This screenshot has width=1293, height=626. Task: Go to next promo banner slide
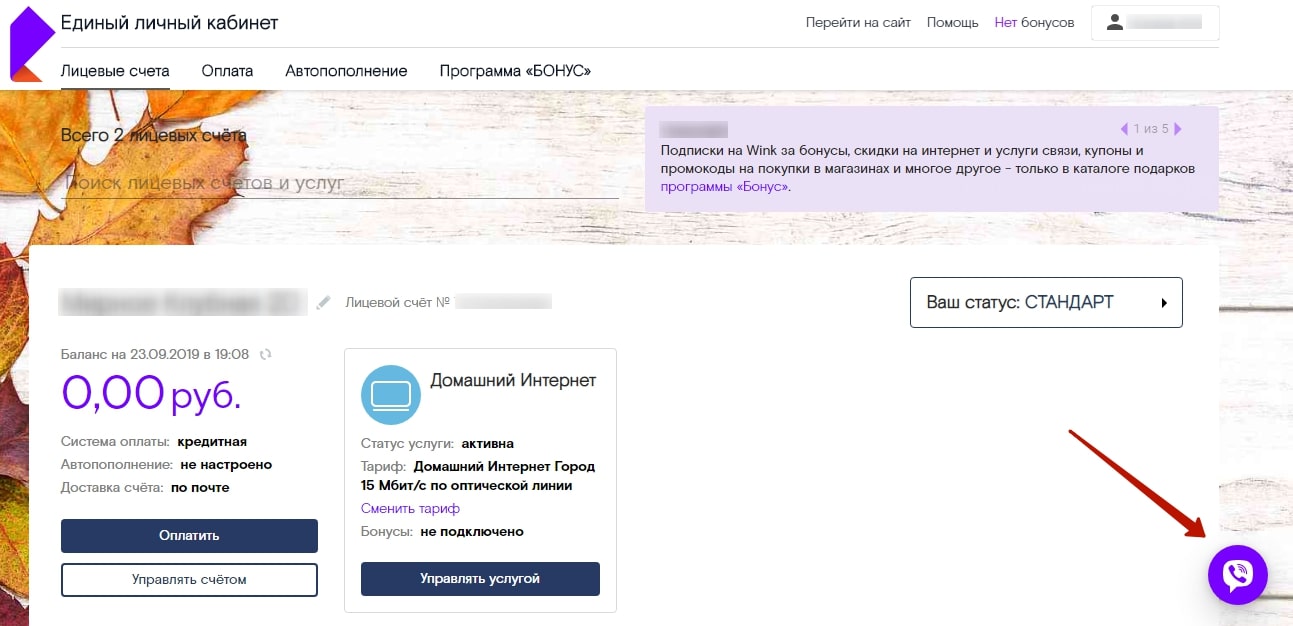click(x=1178, y=129)
